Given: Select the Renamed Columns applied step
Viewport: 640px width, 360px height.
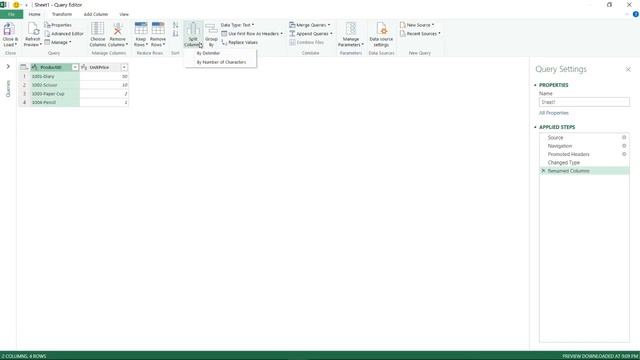Looking at the screenshot, I should point(584,171).
